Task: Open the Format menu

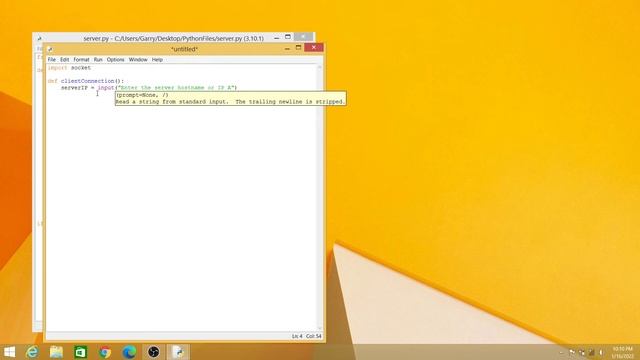Action: coord(81,60)
